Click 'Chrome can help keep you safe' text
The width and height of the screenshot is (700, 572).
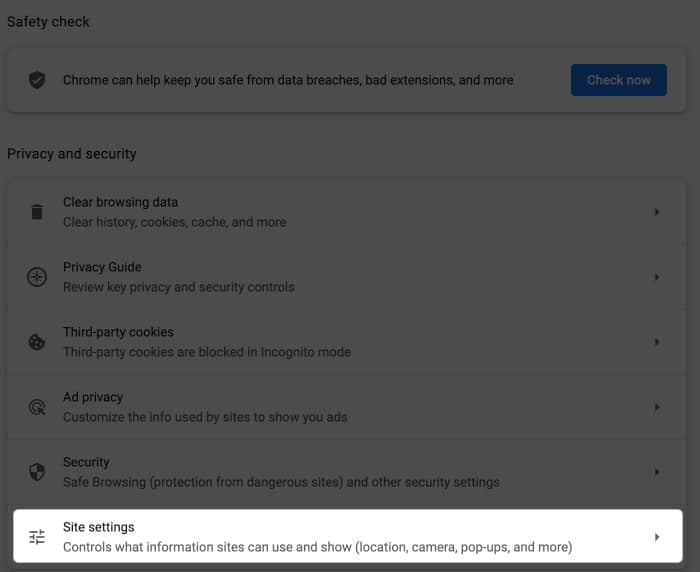(x=288, y=80)
